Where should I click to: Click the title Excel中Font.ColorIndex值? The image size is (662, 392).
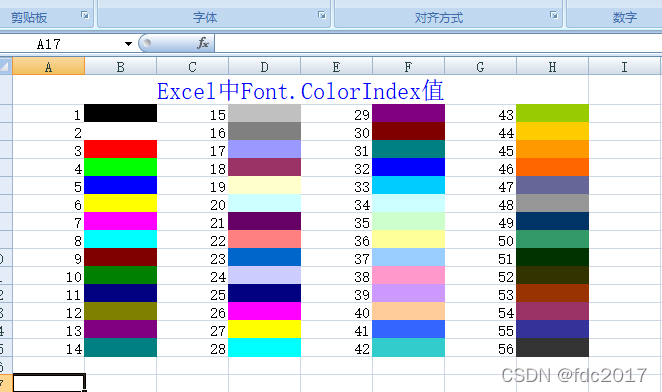point(300,90)
